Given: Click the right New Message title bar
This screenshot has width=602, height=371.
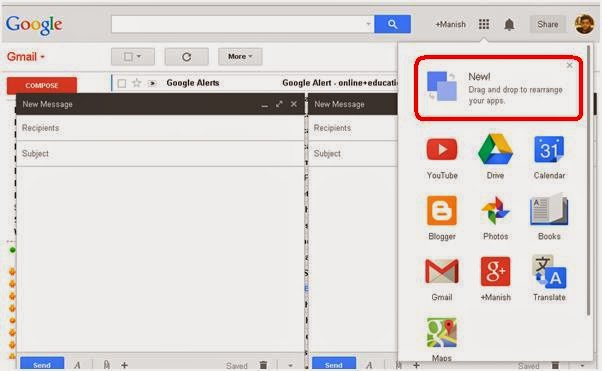Looking at the screenshot, I should [353, 104].
